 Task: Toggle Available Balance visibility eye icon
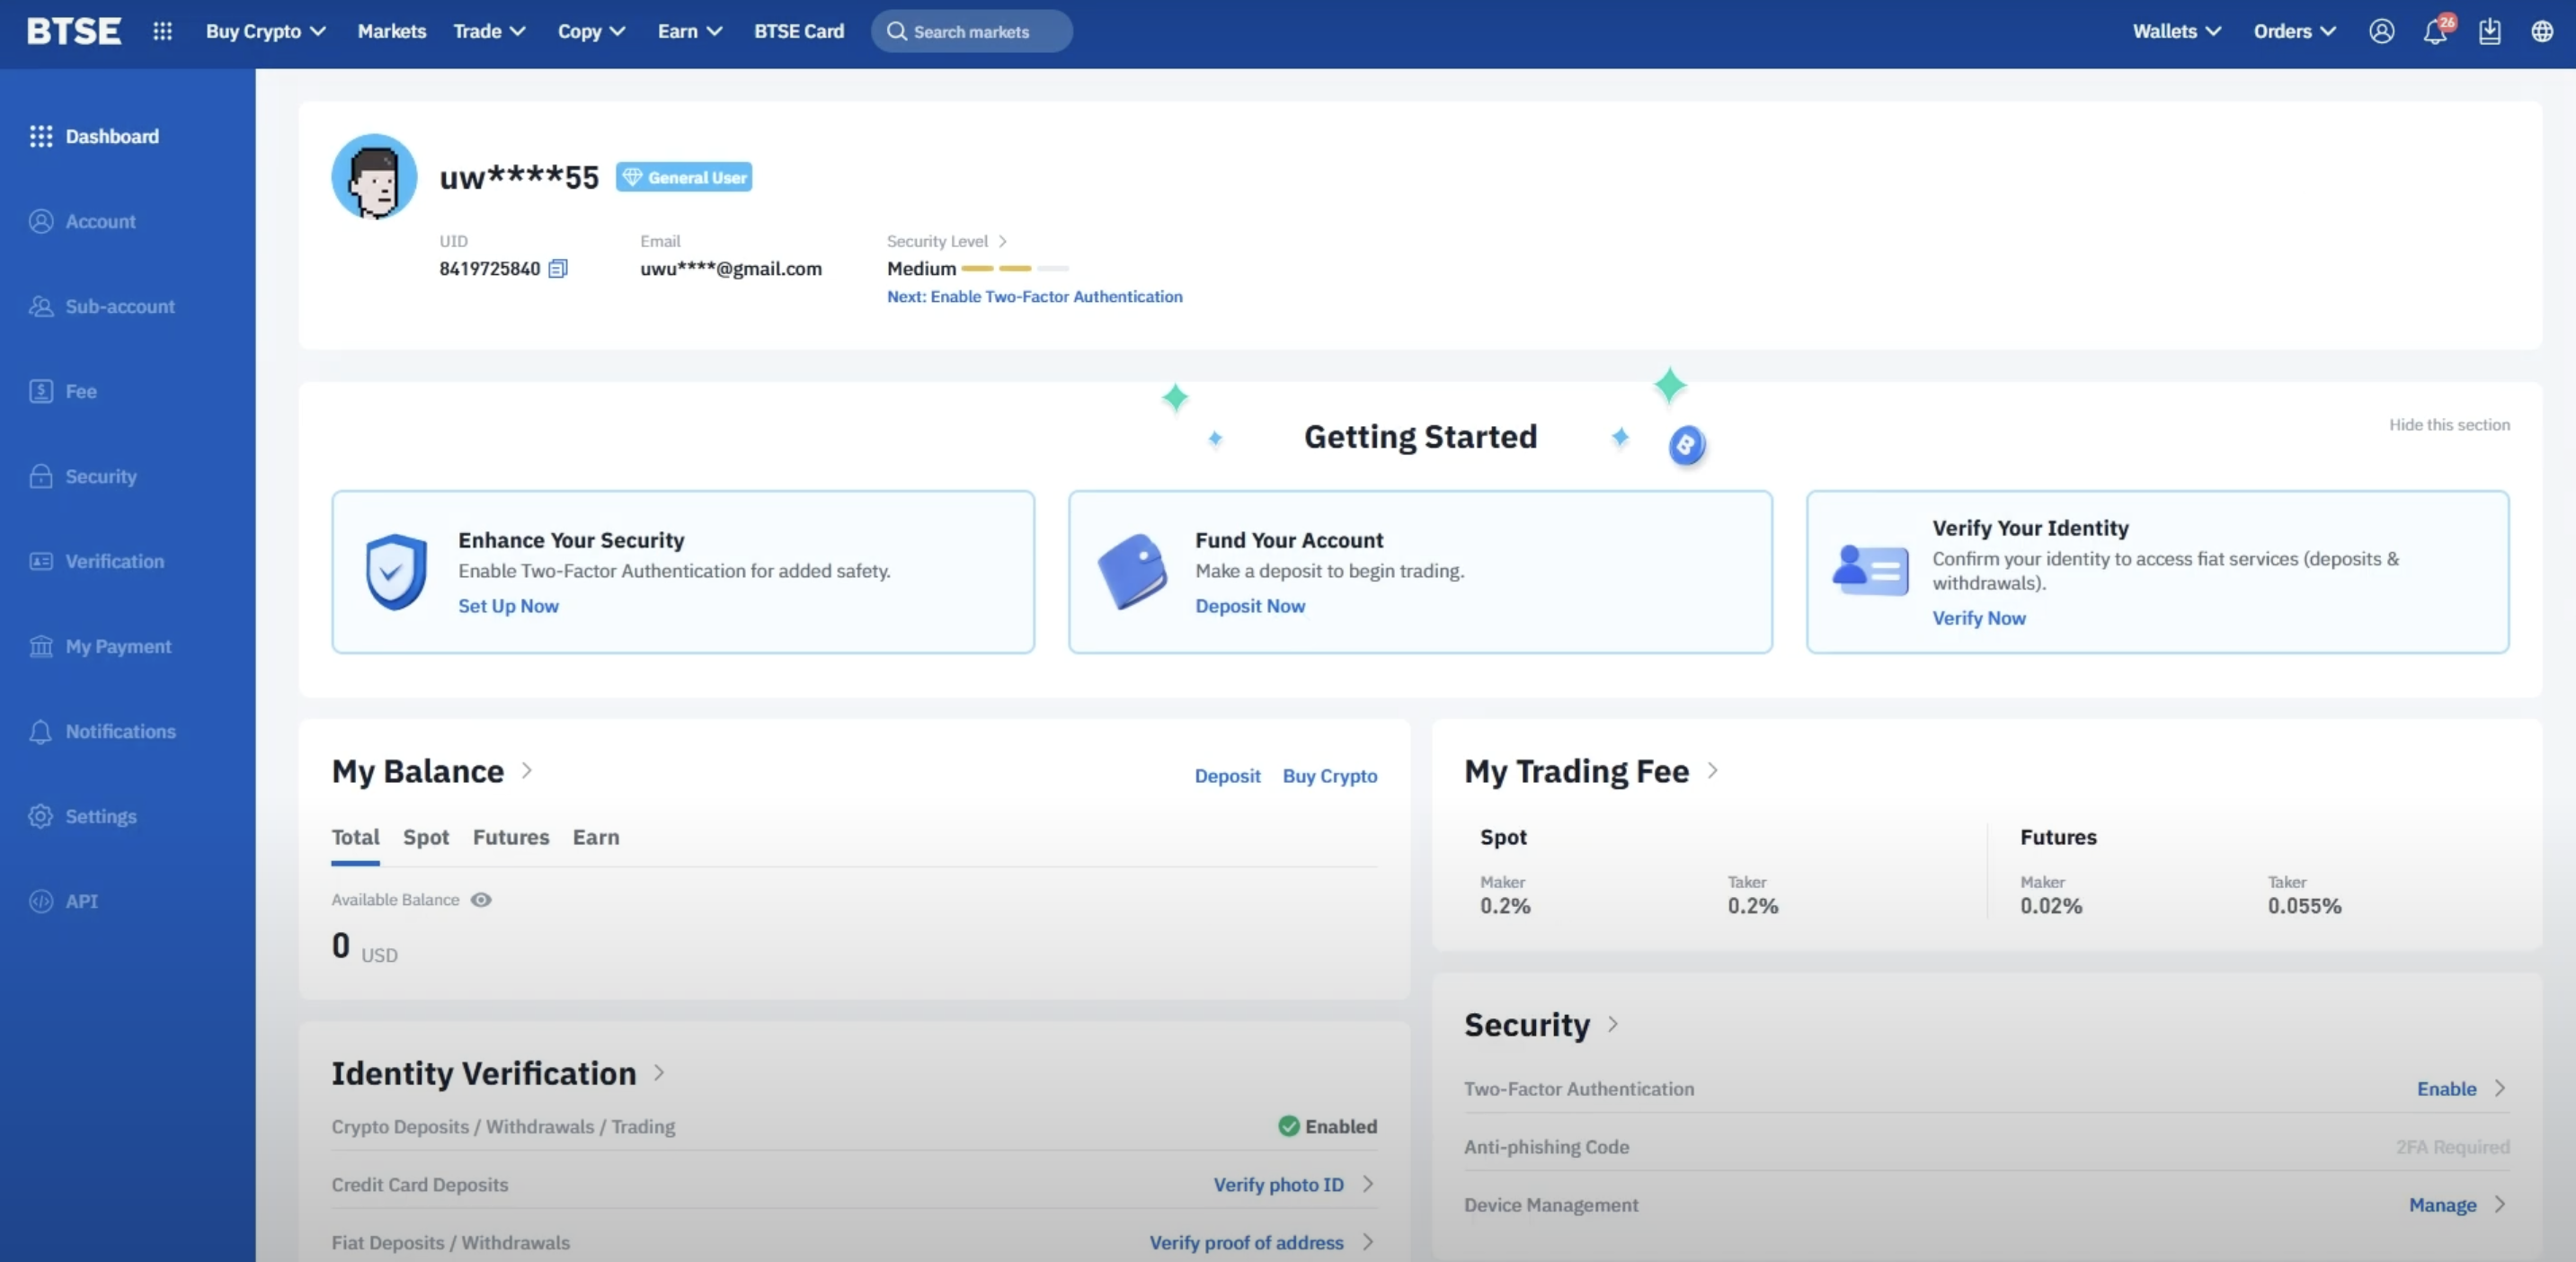[x=481, y=900]
